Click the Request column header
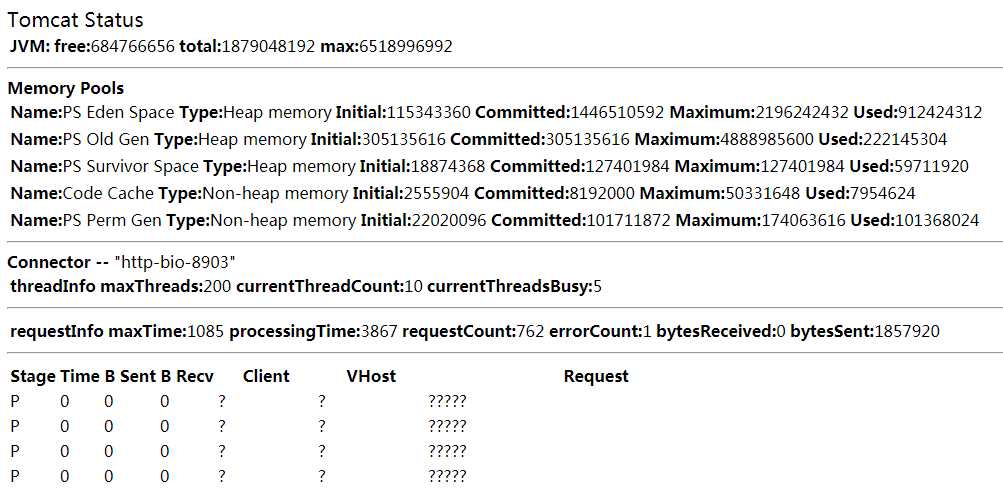1003x490 pixels. pyautogui.click(x=596, y=376)
